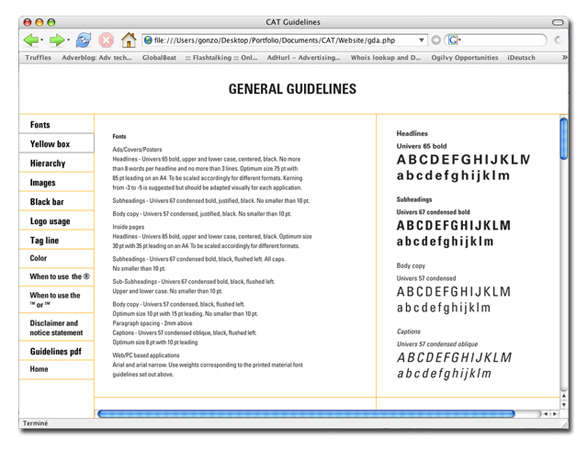This screenshot has width=588, height=450.
Task: Click the Go button beside address bar
Action: (435, 40)
